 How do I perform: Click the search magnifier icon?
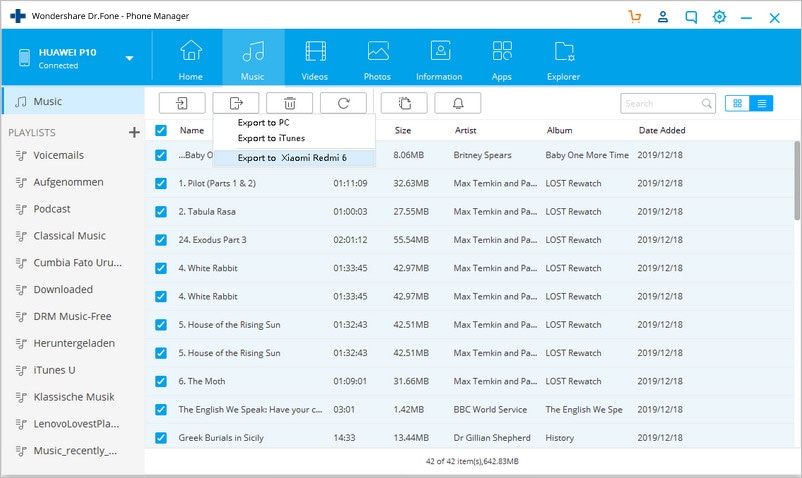tap(706, 103)
